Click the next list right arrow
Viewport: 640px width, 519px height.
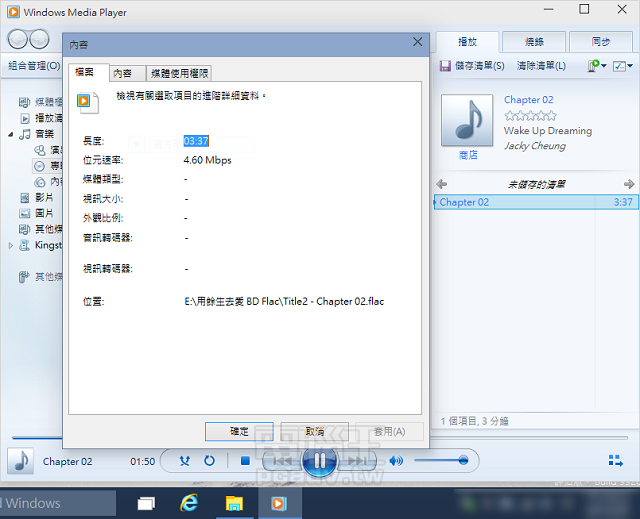(629, 184)
